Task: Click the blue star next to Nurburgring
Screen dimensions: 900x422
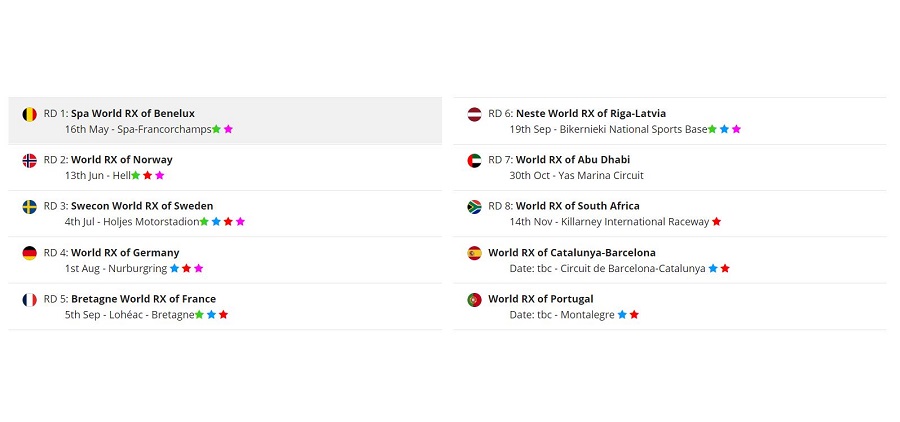Action: (174, 269)
